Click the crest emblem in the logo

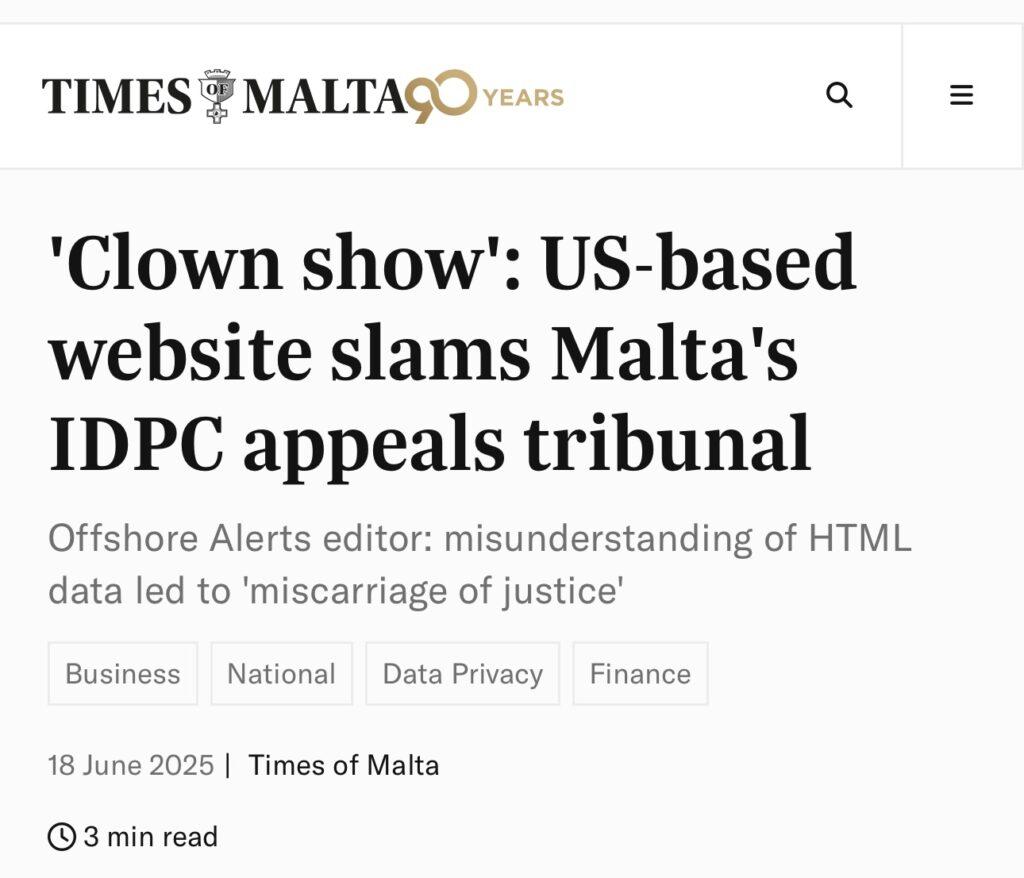[217, 96]
